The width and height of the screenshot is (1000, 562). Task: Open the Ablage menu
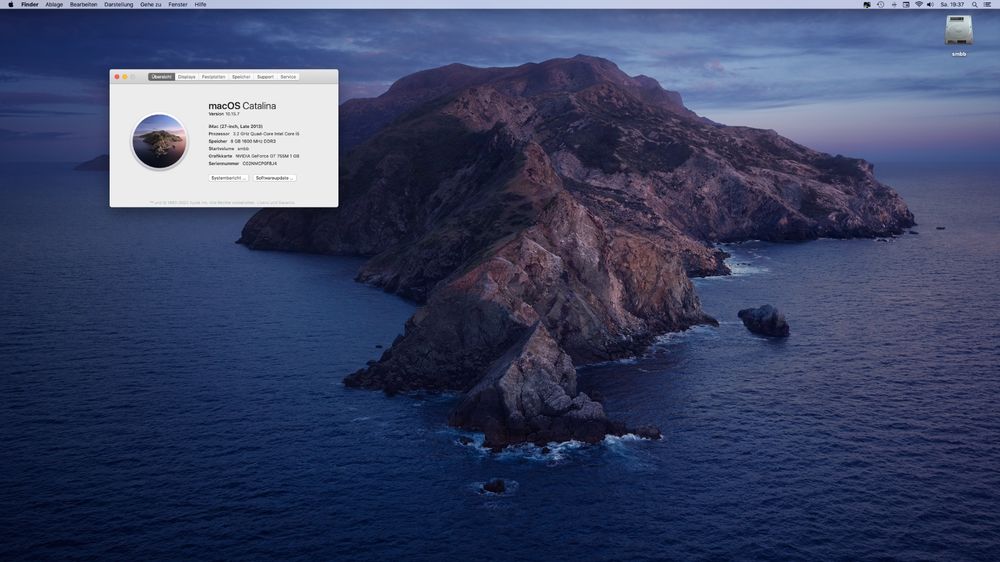click(x=54, y=4)
